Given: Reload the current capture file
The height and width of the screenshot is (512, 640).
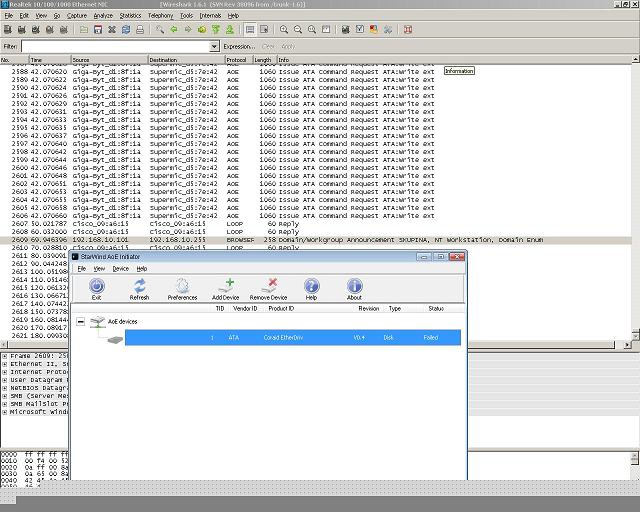Looking at the screenshot, I should 126,29.
